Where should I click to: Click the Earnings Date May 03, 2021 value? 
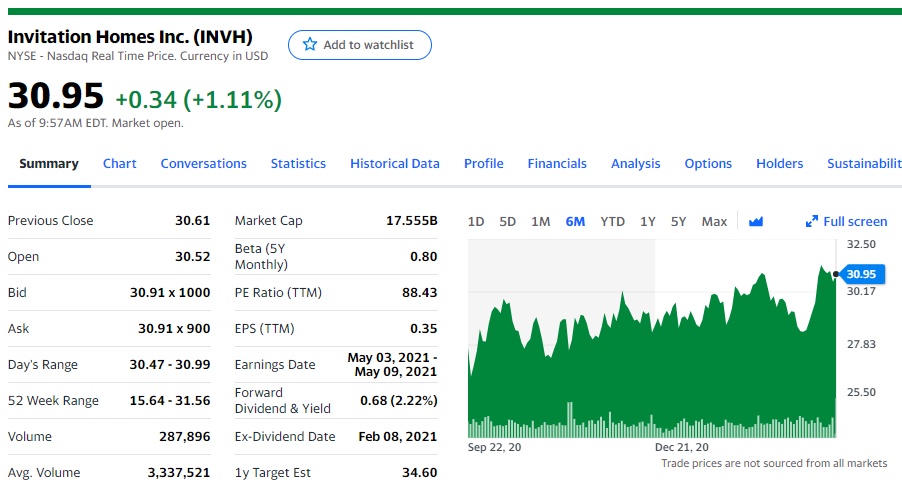392,364
